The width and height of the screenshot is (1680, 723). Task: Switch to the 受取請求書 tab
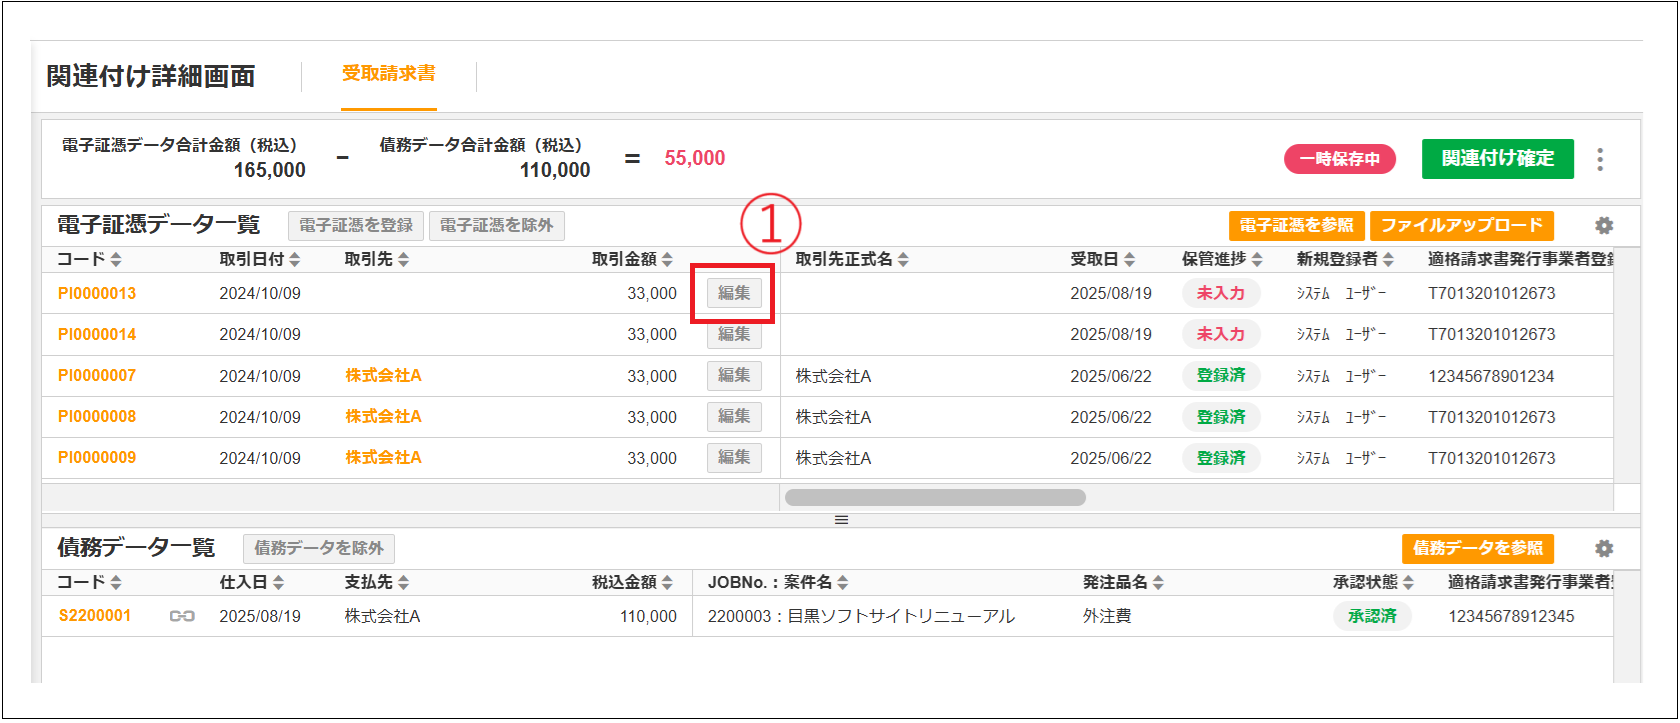tap(389, 74)
